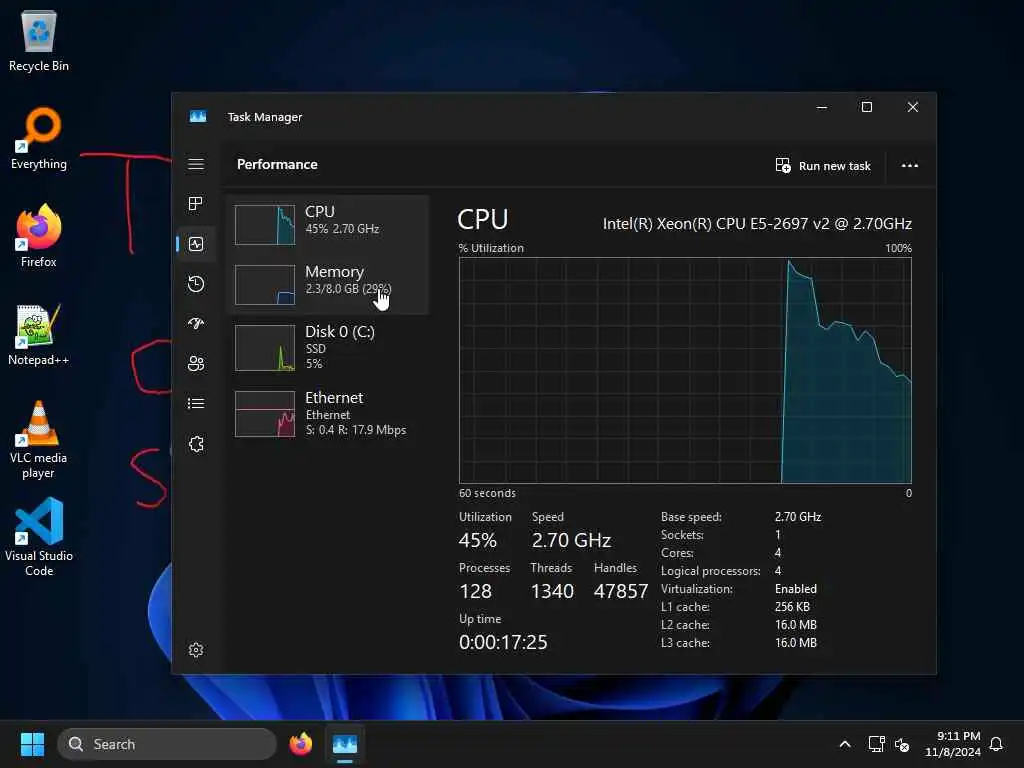Close the Task Manager window
Screen dimensions: 1024x768
coord(913,107)
